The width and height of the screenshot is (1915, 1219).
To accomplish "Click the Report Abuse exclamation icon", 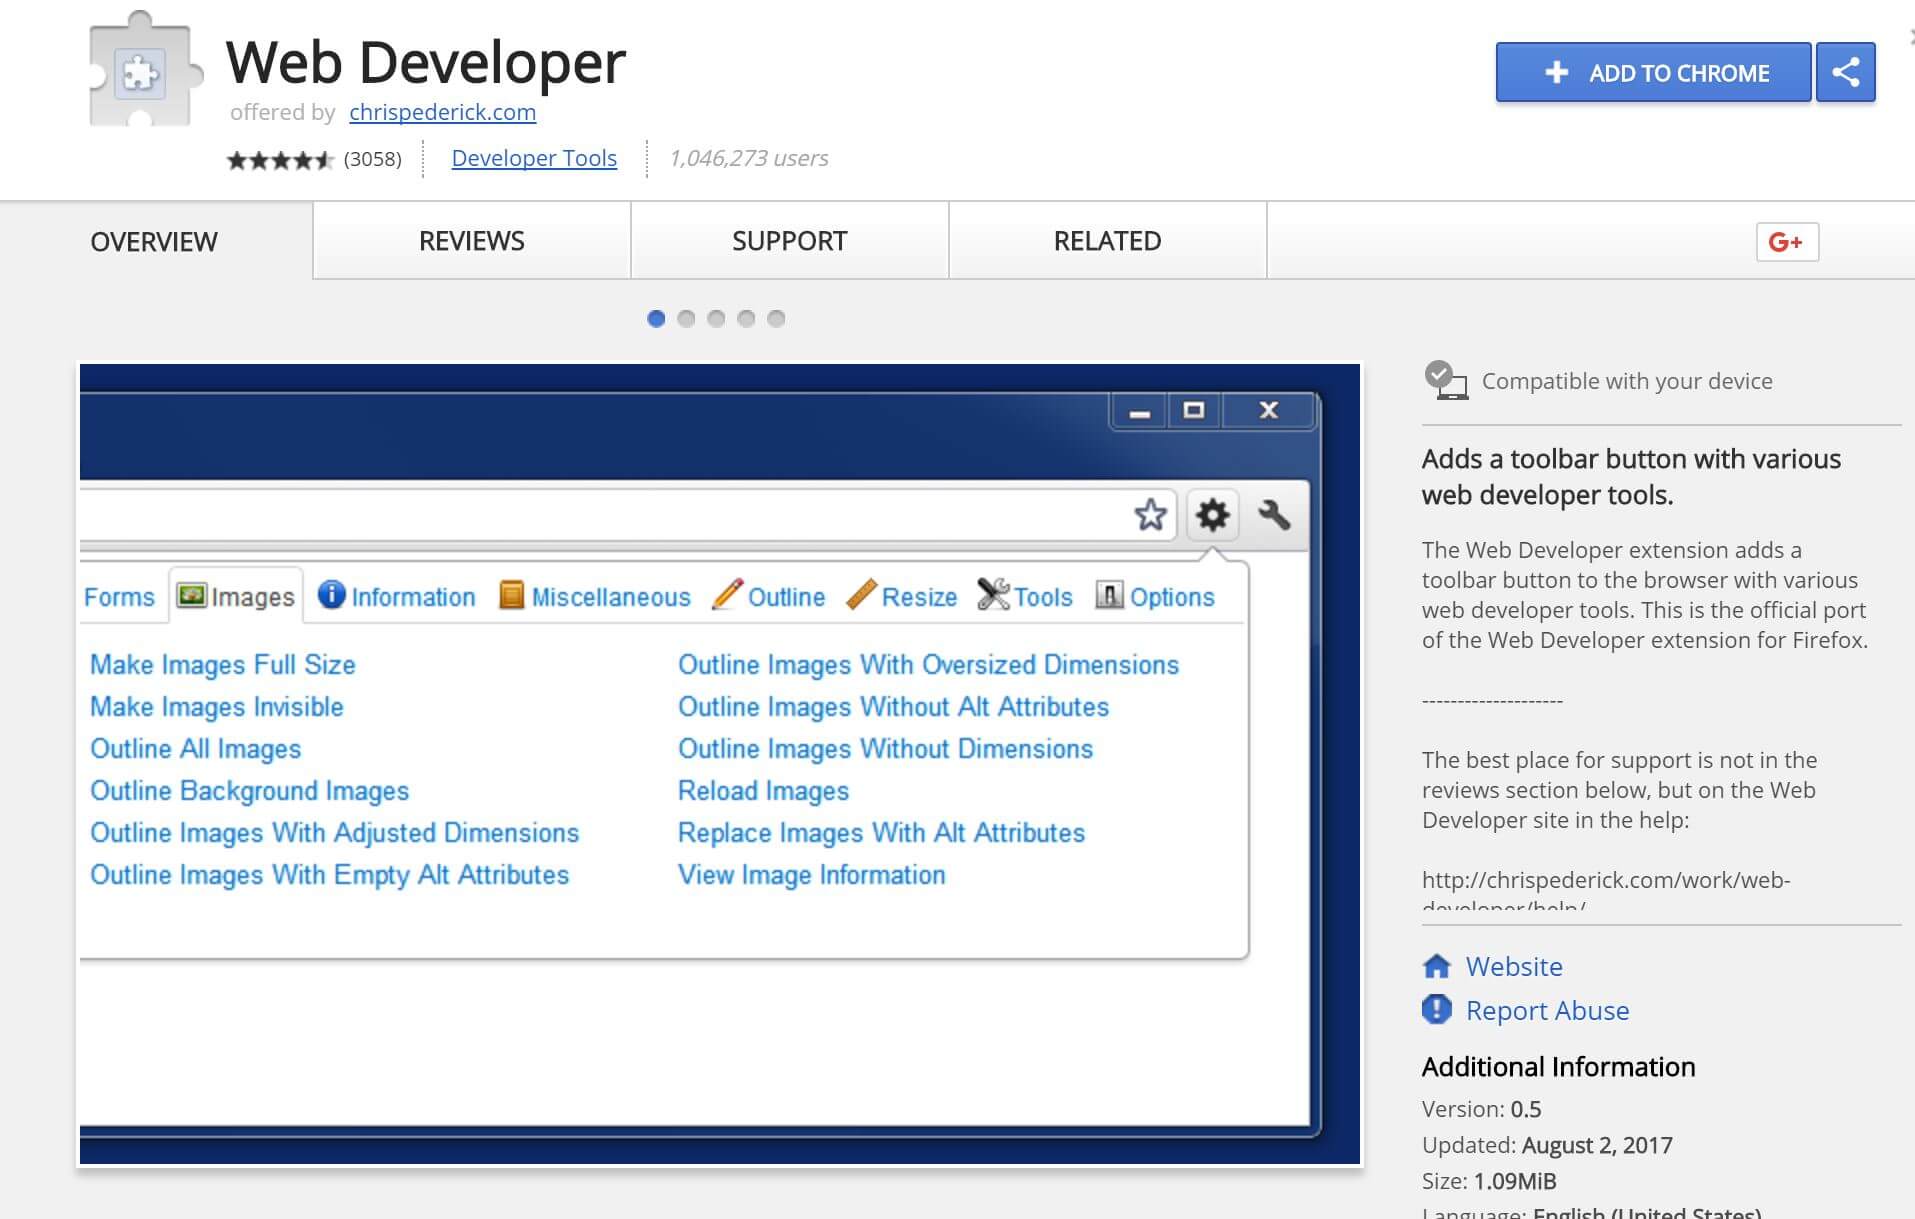I will pos(1437,1010).
